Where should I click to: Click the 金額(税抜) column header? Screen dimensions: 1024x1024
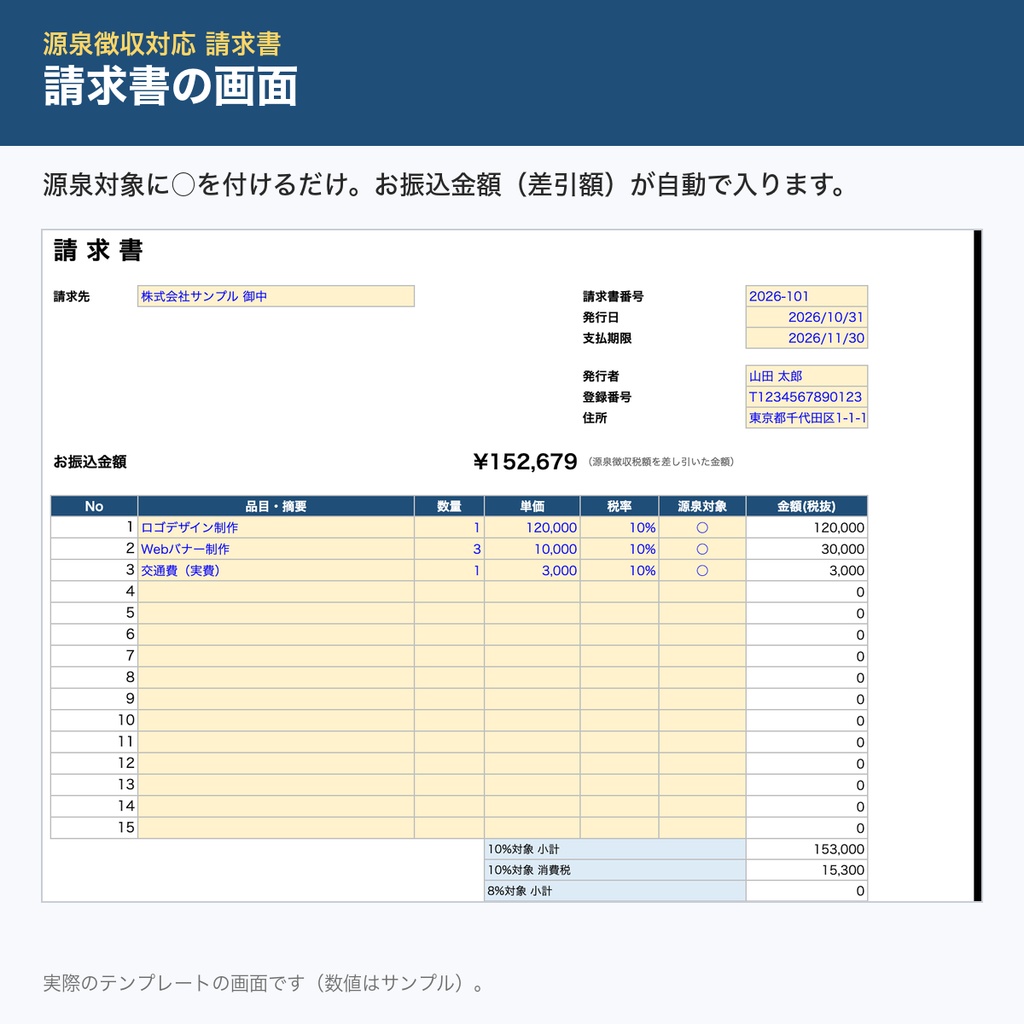tap(807, 506)
